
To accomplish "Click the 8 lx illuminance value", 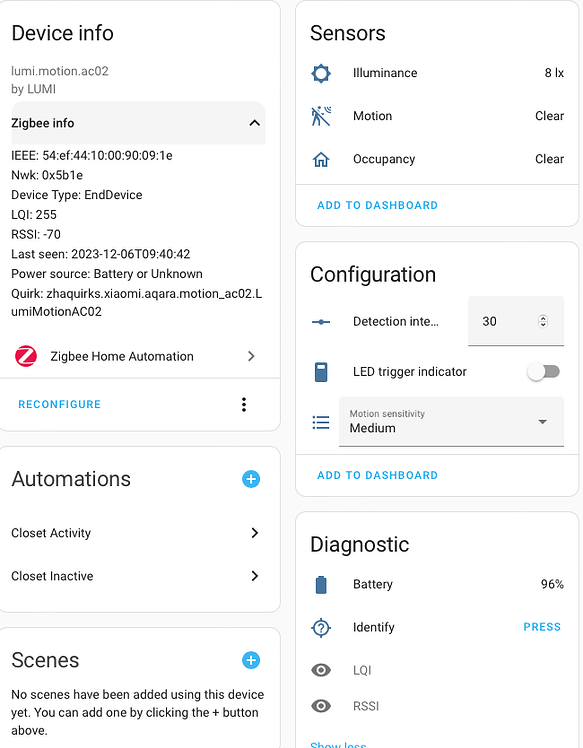I will 554,73.
